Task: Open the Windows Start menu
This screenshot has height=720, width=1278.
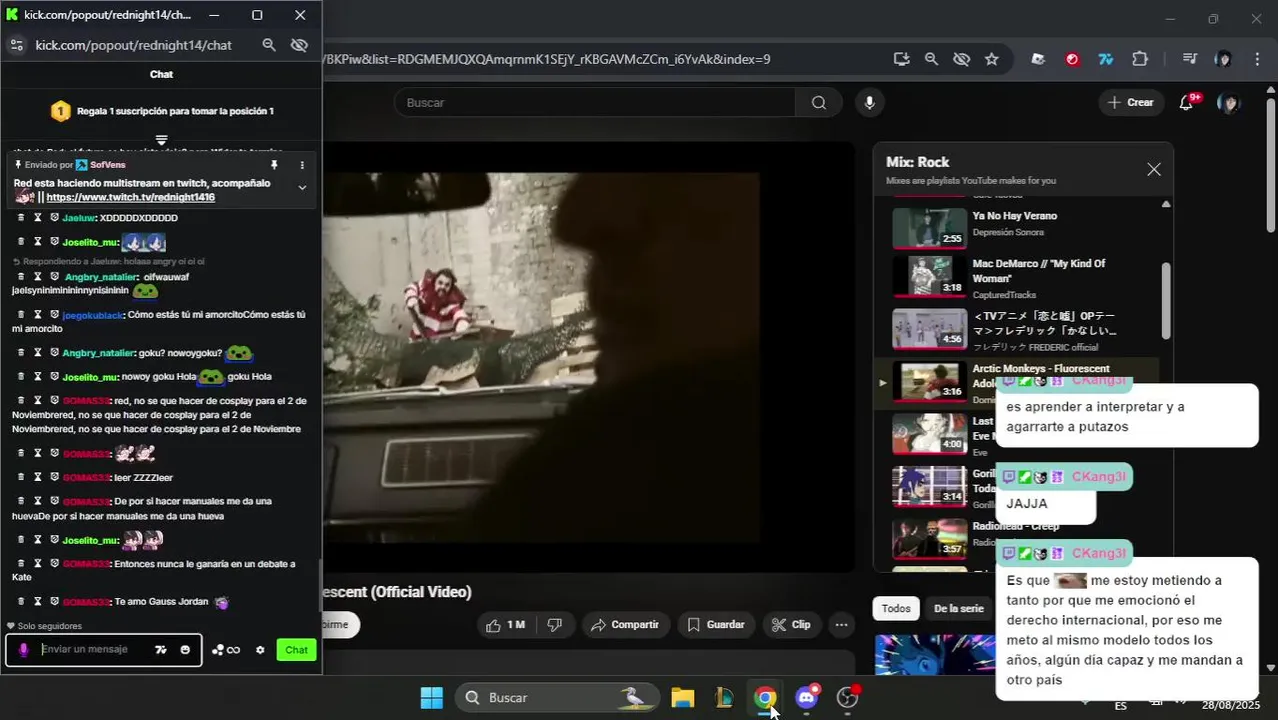Action: pyautogui.click(x=432, y=698)
